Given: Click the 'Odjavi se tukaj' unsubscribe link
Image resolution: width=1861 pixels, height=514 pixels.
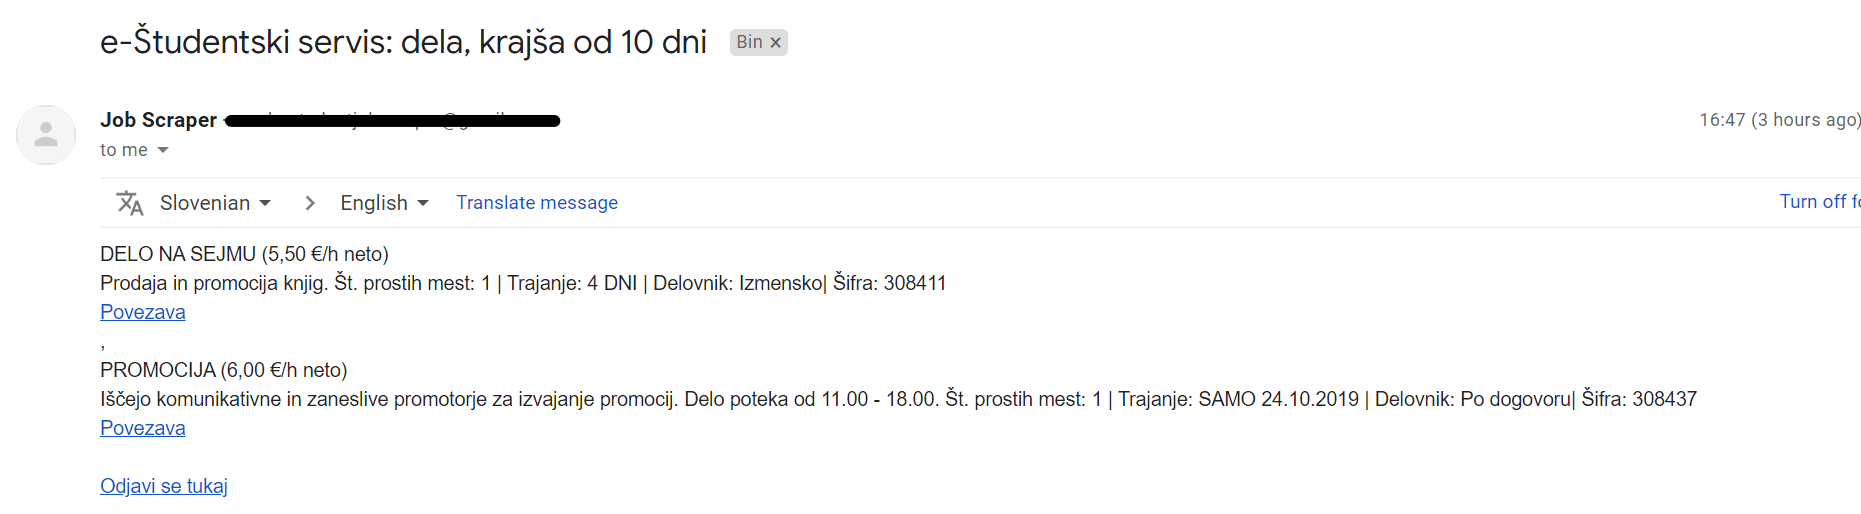Looking at the screenshot, I should (164, 486).
